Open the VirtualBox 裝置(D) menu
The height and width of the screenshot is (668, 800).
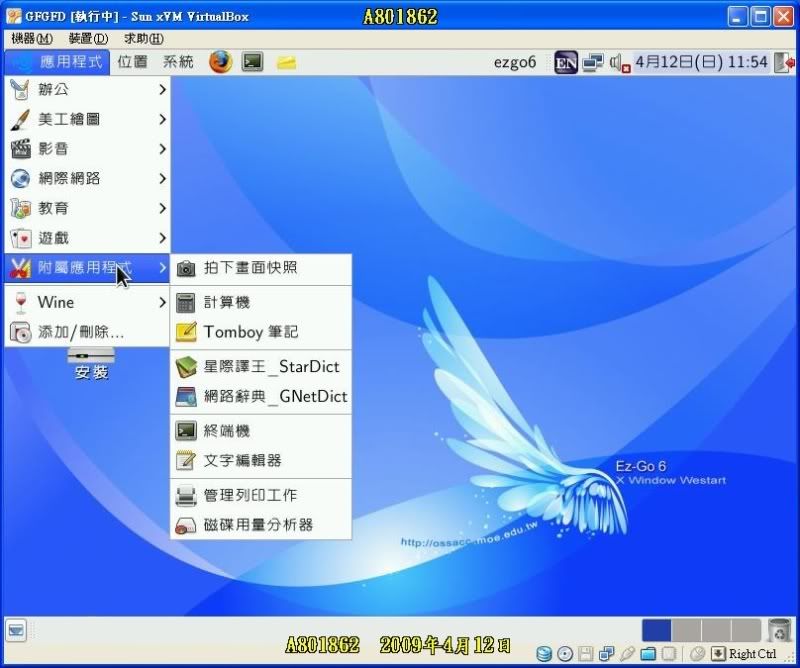(x=88, y=39)
